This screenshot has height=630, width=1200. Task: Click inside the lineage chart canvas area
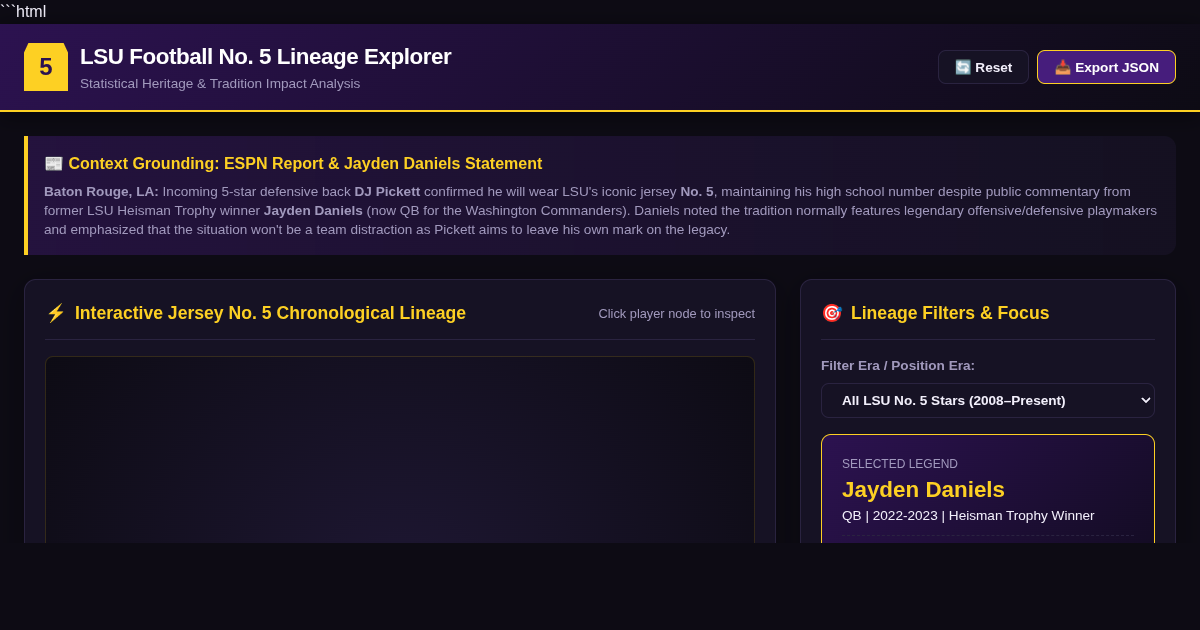pyautogui.click(x=400, y=450)
